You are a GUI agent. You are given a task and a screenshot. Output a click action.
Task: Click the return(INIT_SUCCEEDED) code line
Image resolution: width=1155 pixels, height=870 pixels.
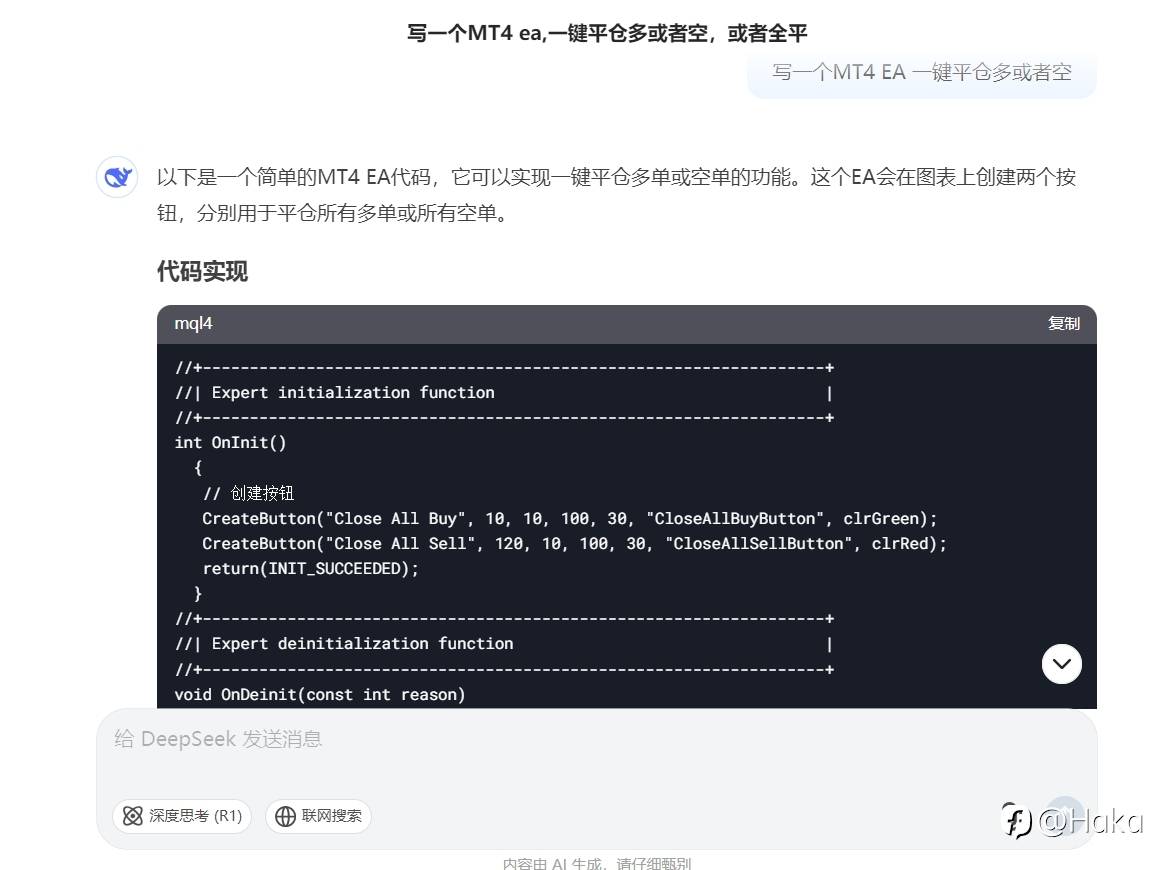(x=310, y=568)
